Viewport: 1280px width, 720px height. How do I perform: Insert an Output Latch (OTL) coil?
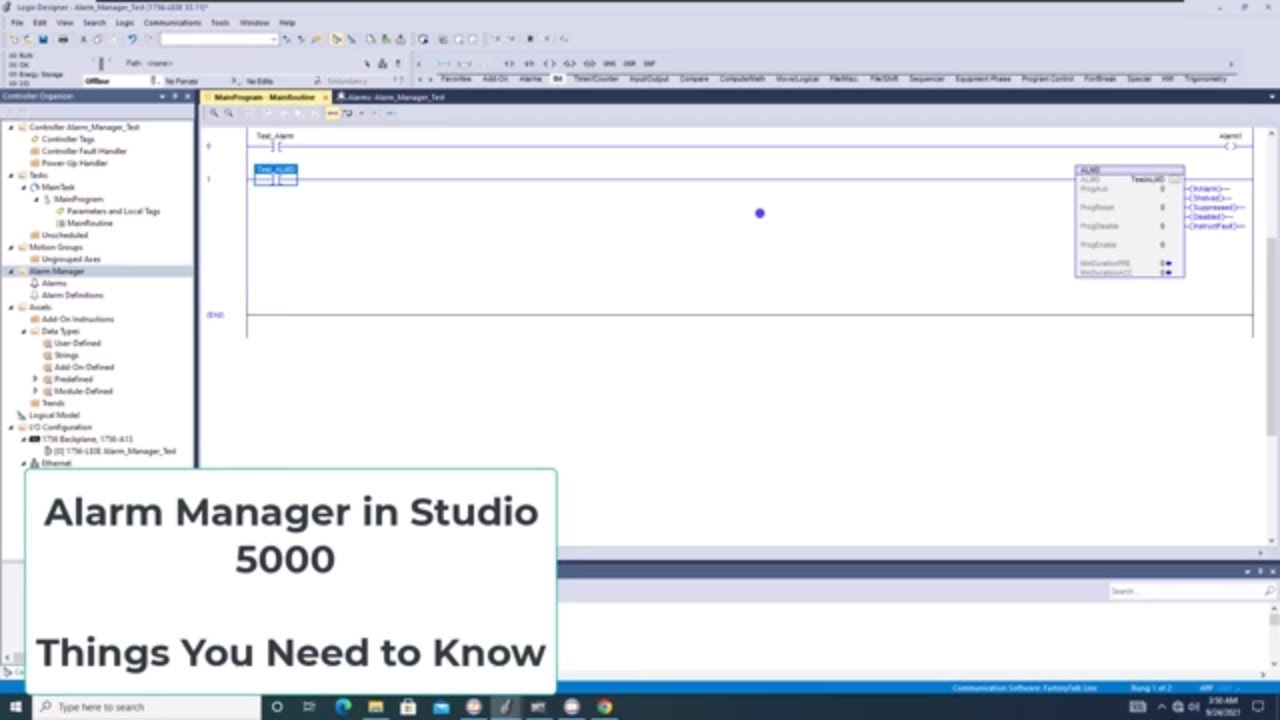(x=569, y=63)
